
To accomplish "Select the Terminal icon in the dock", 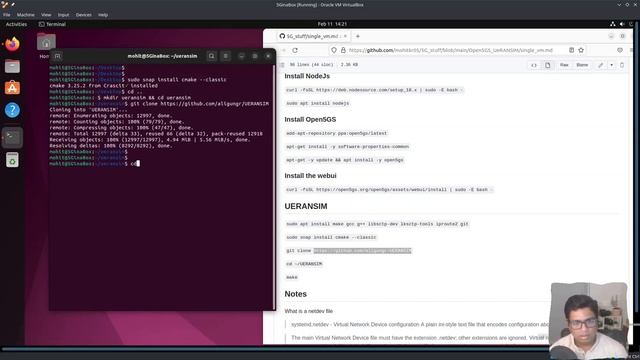I will (x=12, y=137).
